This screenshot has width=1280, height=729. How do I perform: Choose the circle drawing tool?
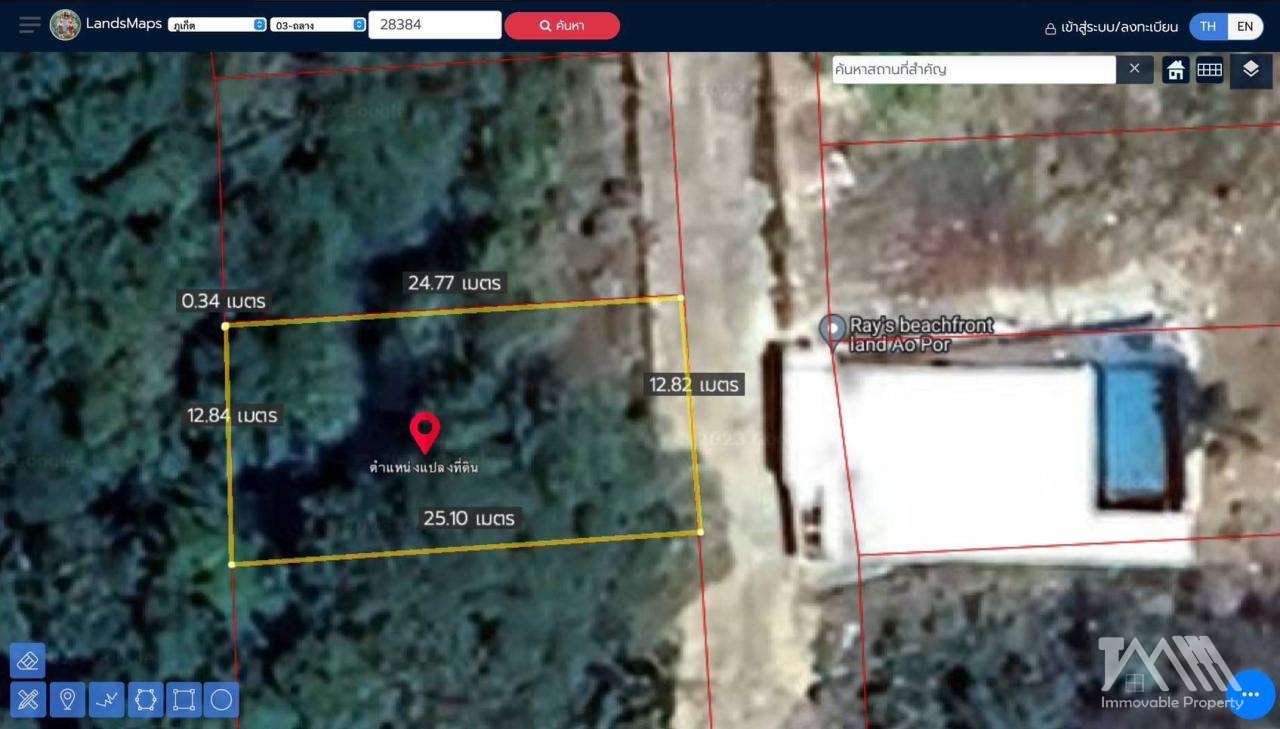(x=222, y=700)
